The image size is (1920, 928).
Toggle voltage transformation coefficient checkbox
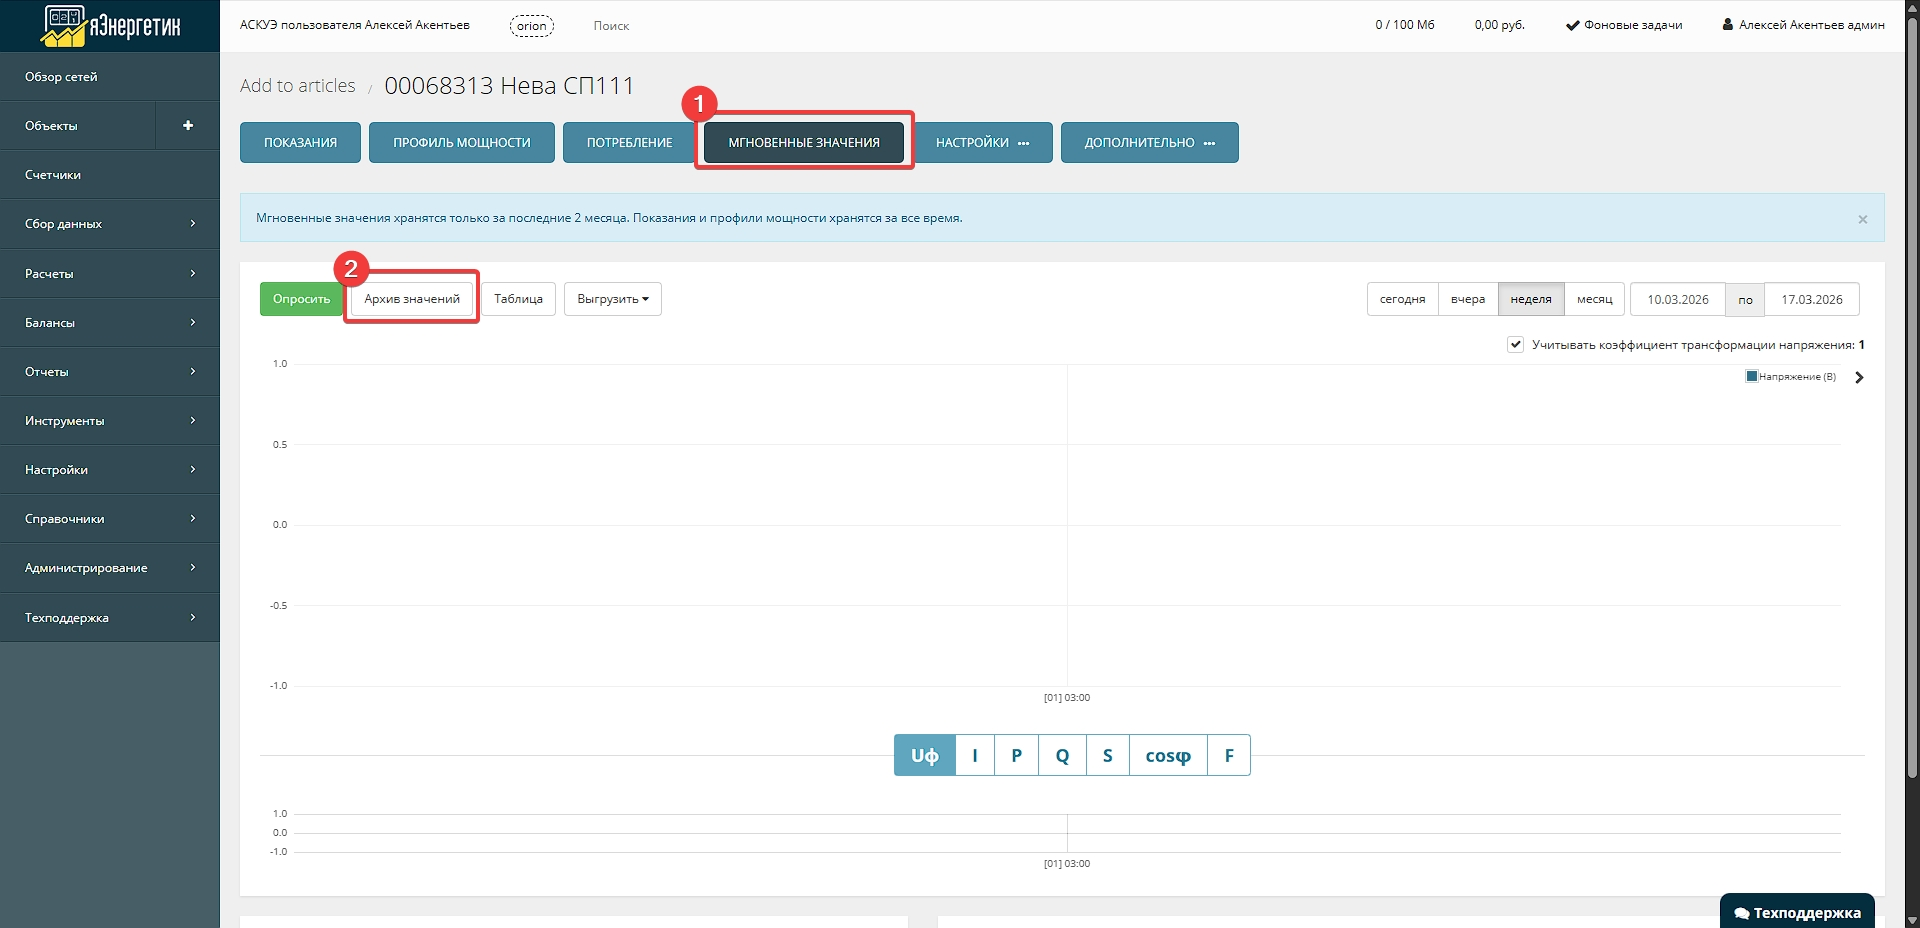pyautogui.click(x=1515, y=345)
